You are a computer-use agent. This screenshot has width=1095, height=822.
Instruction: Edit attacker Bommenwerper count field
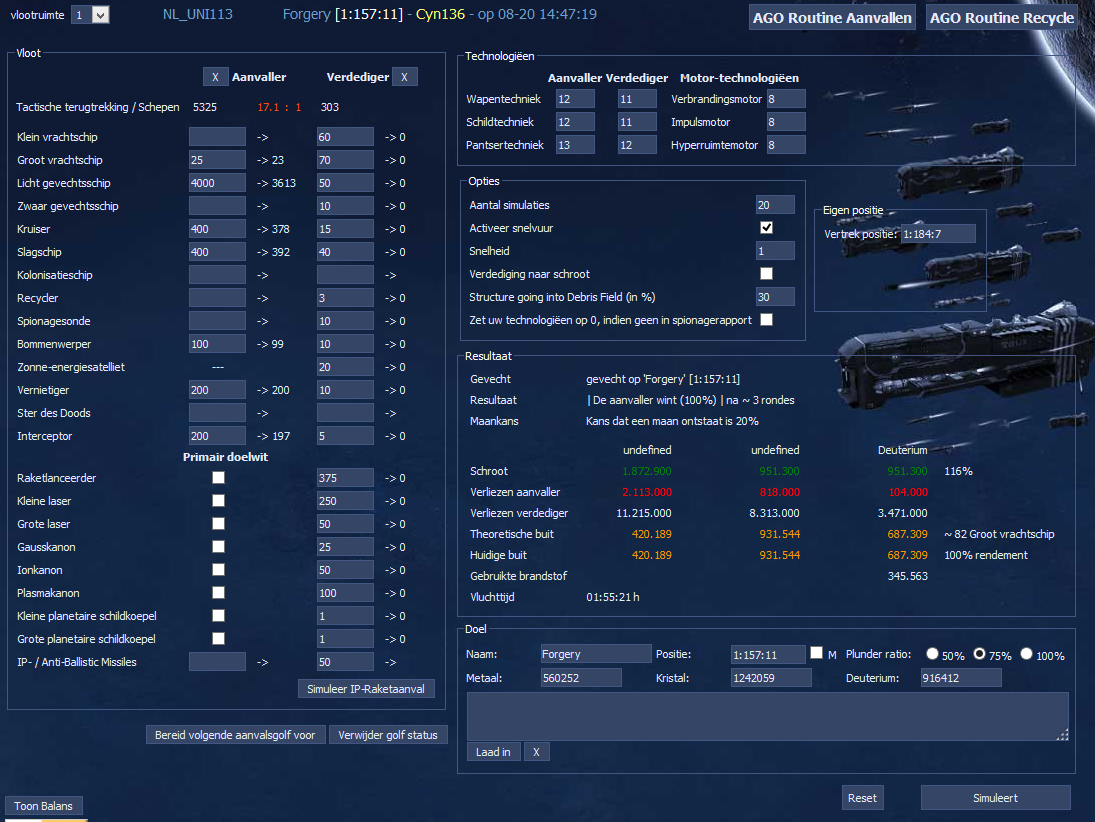217,344
